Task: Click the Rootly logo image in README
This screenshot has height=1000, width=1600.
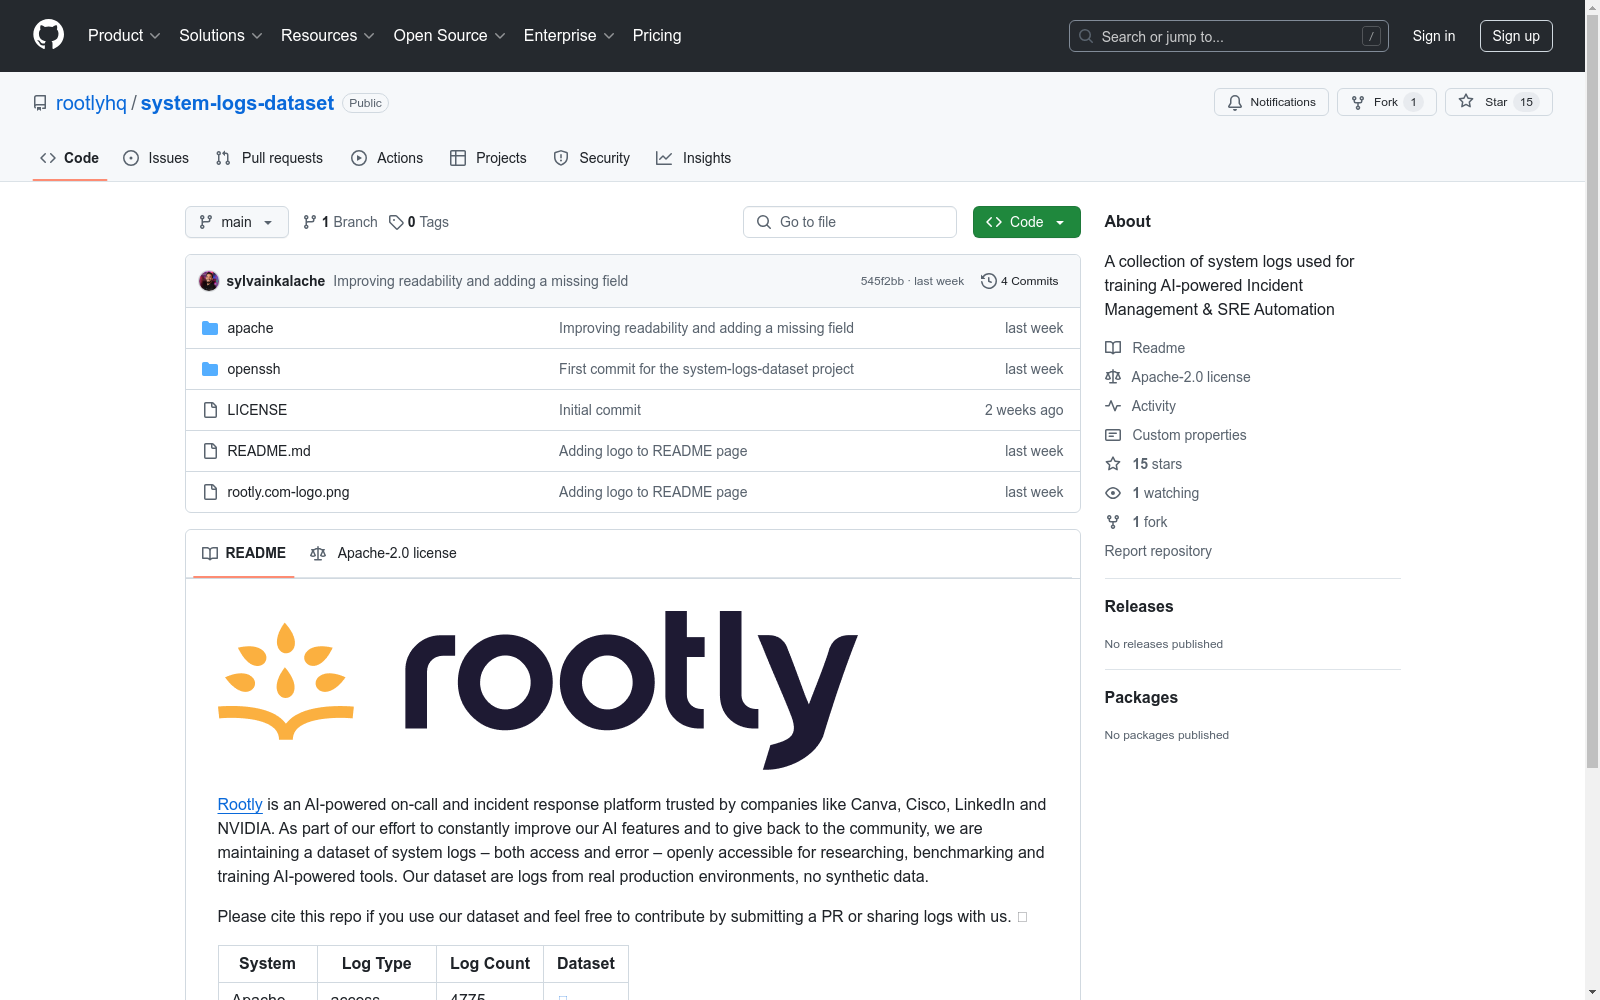Action: tap(538, 690)
